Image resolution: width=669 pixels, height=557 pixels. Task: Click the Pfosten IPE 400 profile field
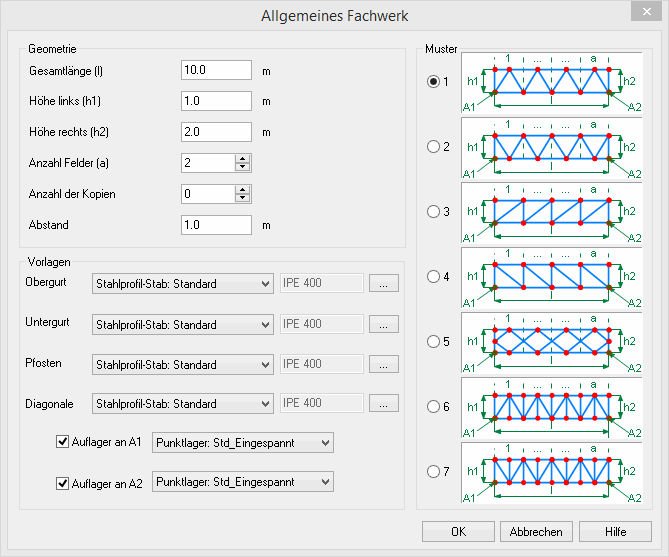[x=322, y=364]
